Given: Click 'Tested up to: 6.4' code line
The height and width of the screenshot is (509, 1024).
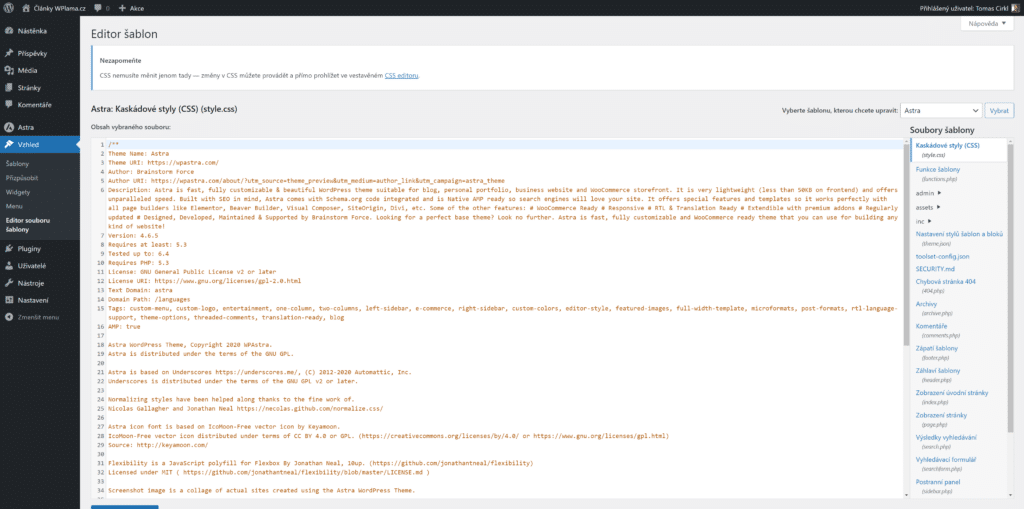Looking at the screenshot, I should (139, 254).
